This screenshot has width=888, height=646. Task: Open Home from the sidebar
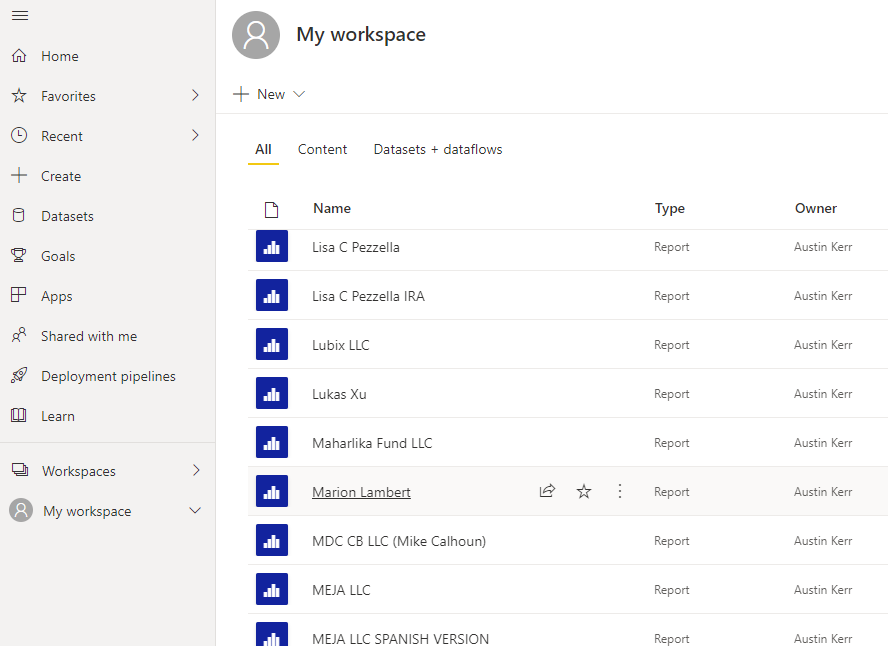tap(59, 56)
